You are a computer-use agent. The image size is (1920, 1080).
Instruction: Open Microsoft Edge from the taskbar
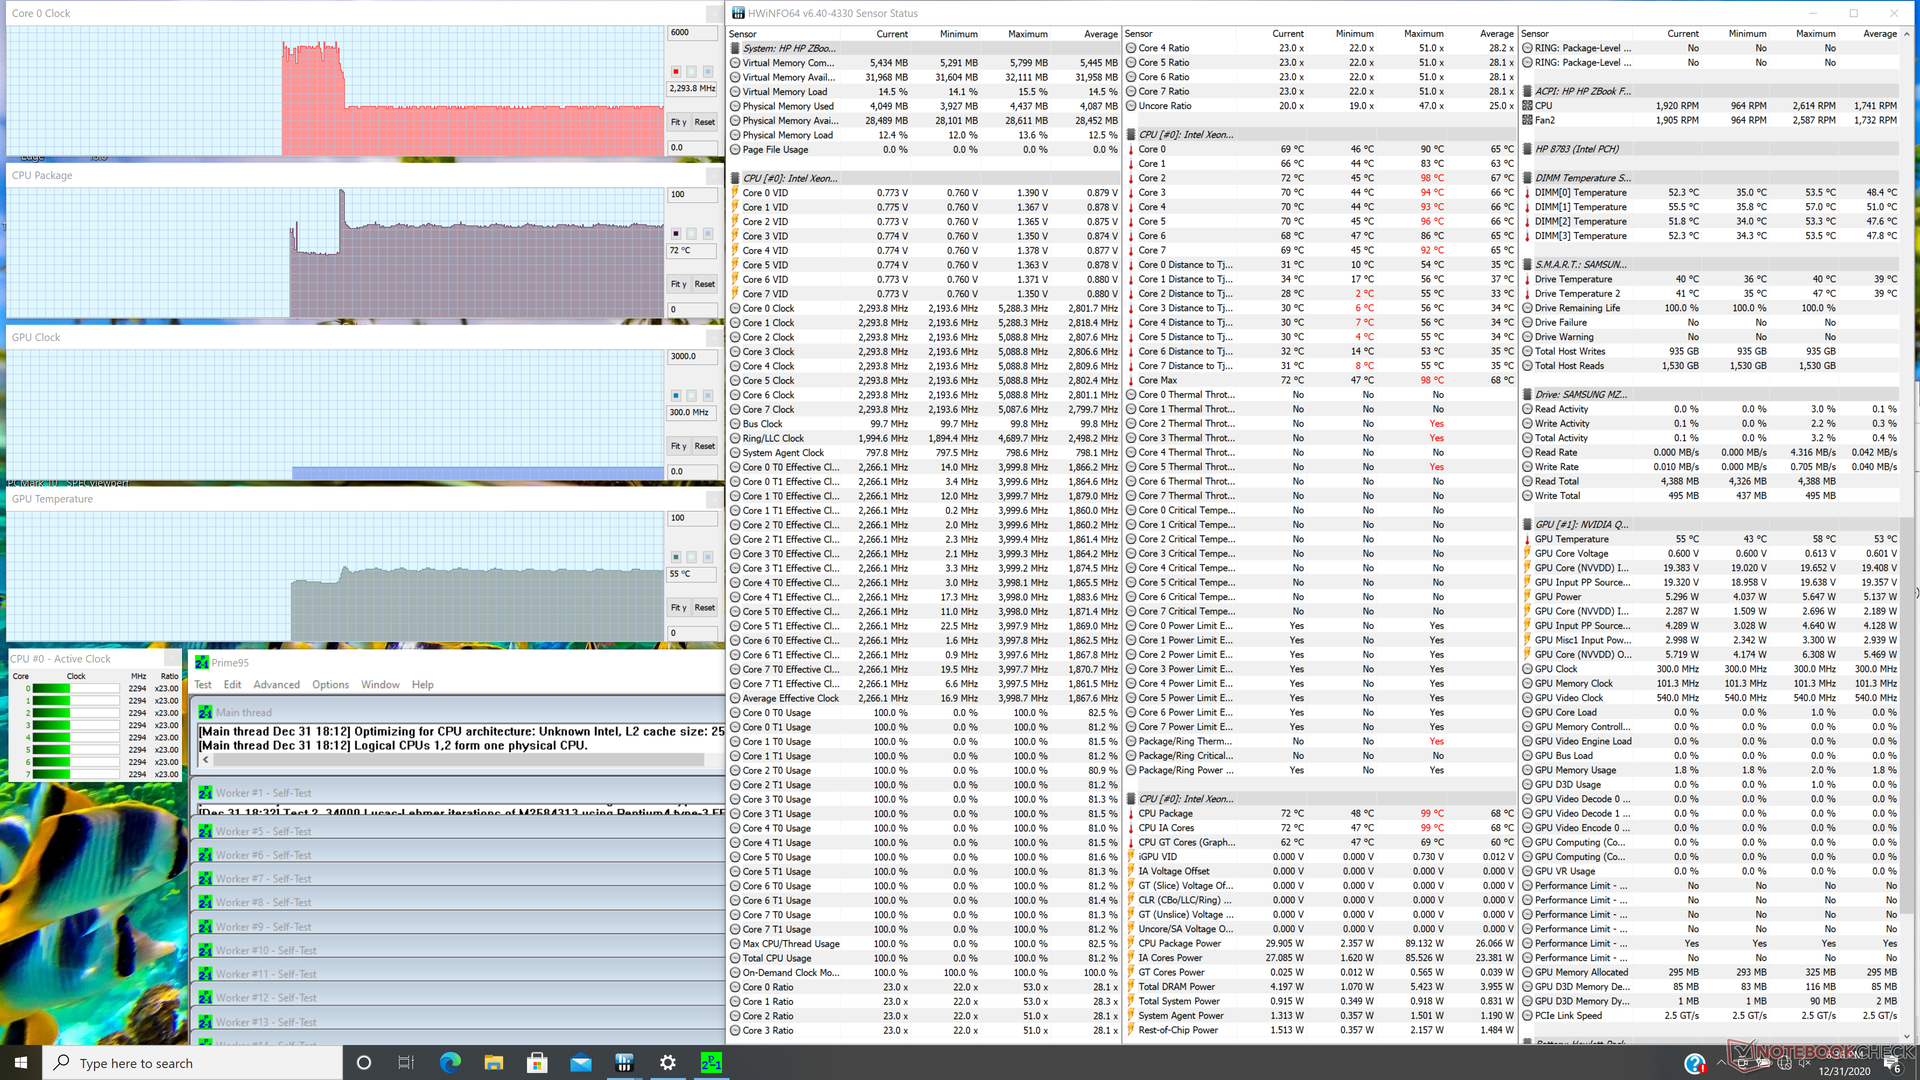[450, 1063]
